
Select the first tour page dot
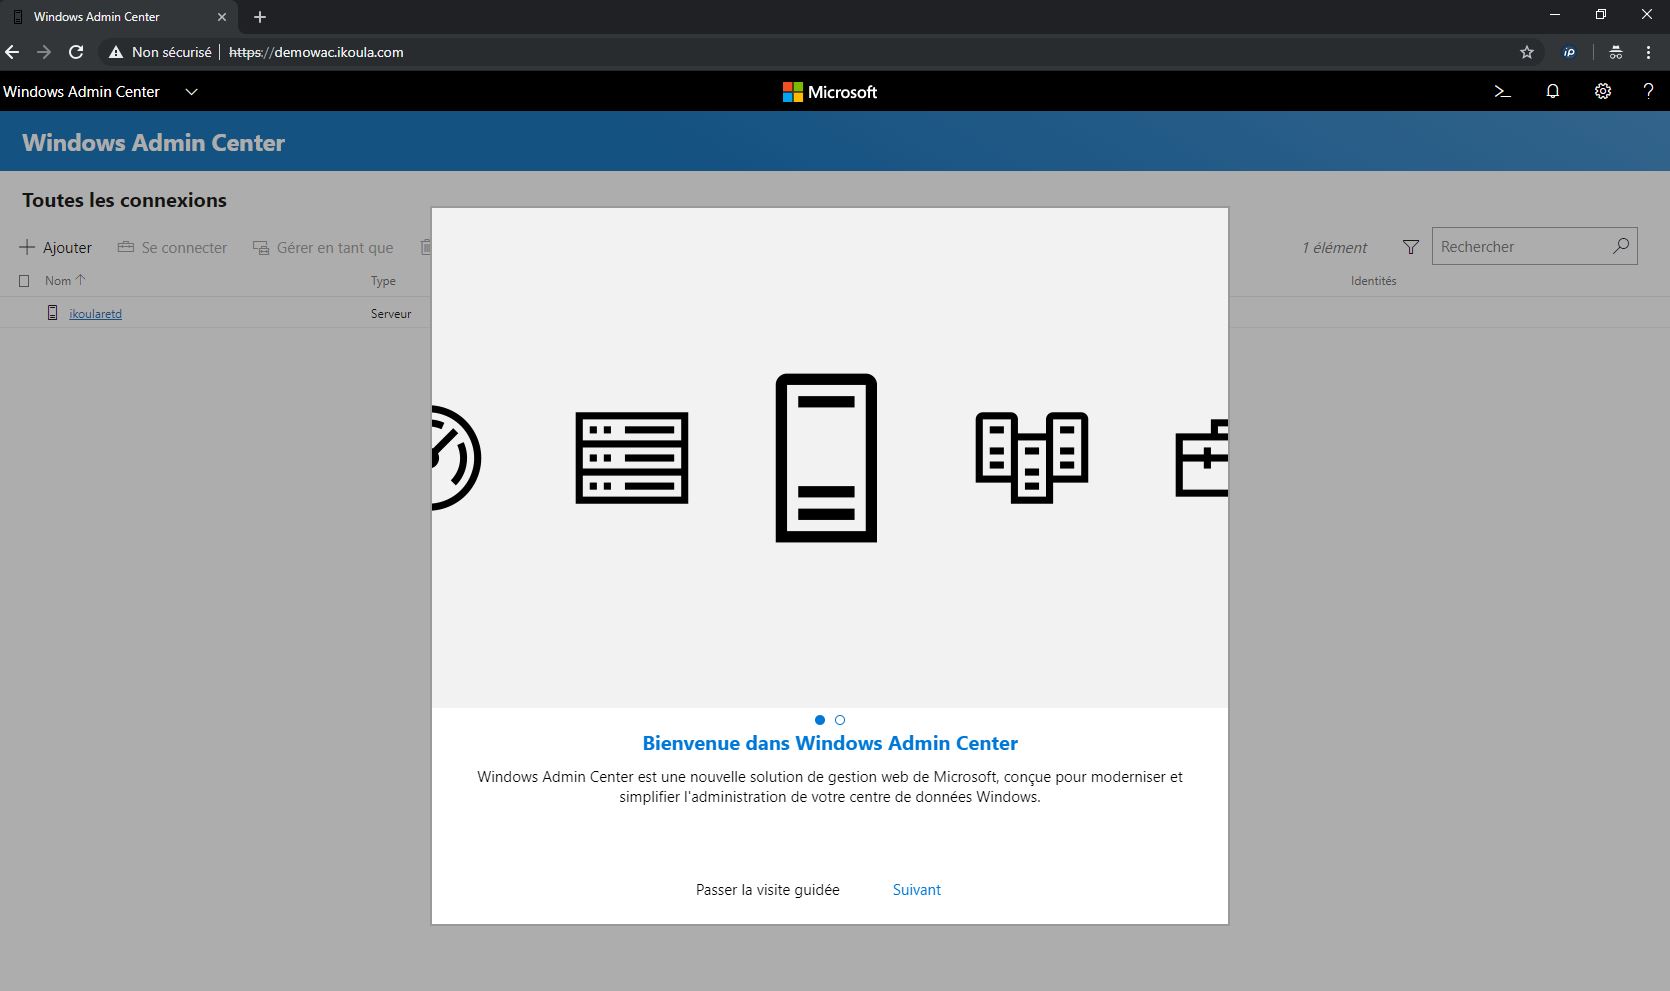click(x=820, y=720)
